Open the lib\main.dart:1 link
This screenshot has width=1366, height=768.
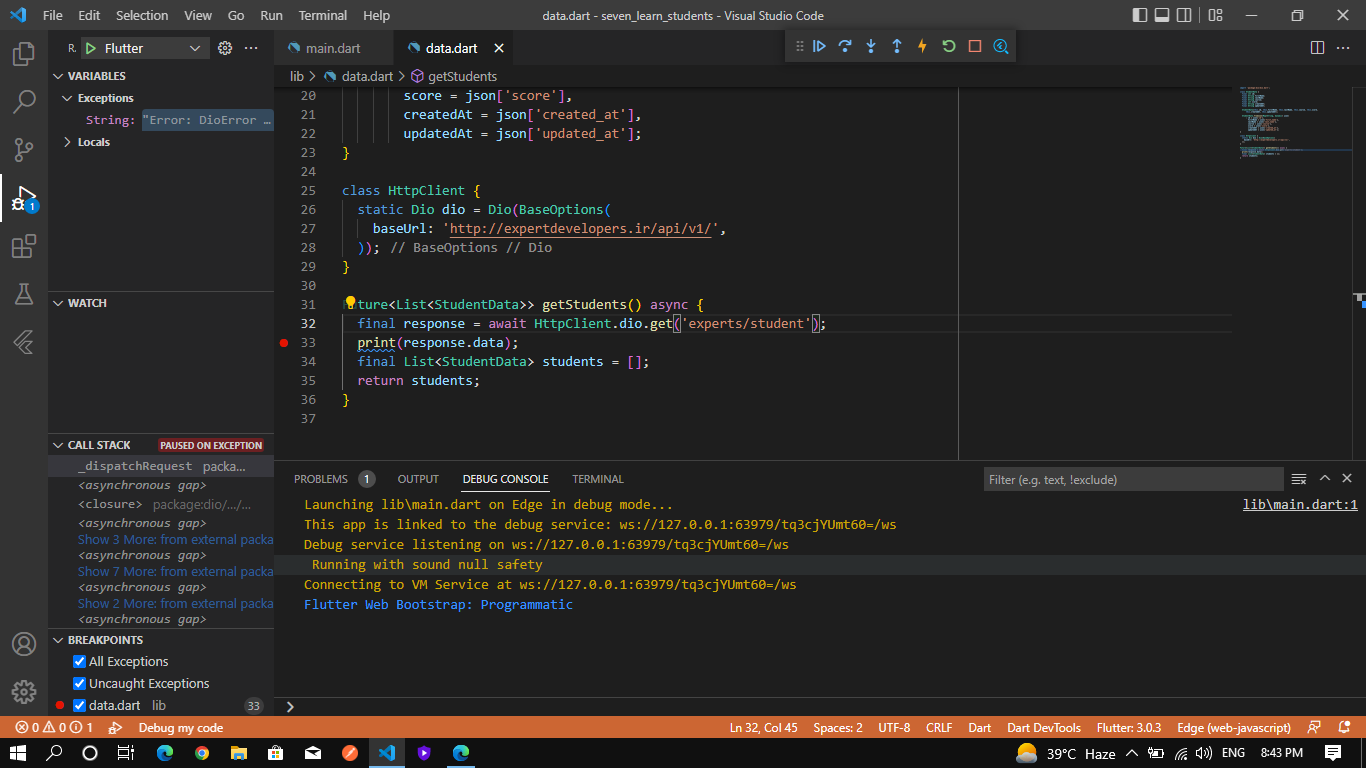click(1300, 505)
